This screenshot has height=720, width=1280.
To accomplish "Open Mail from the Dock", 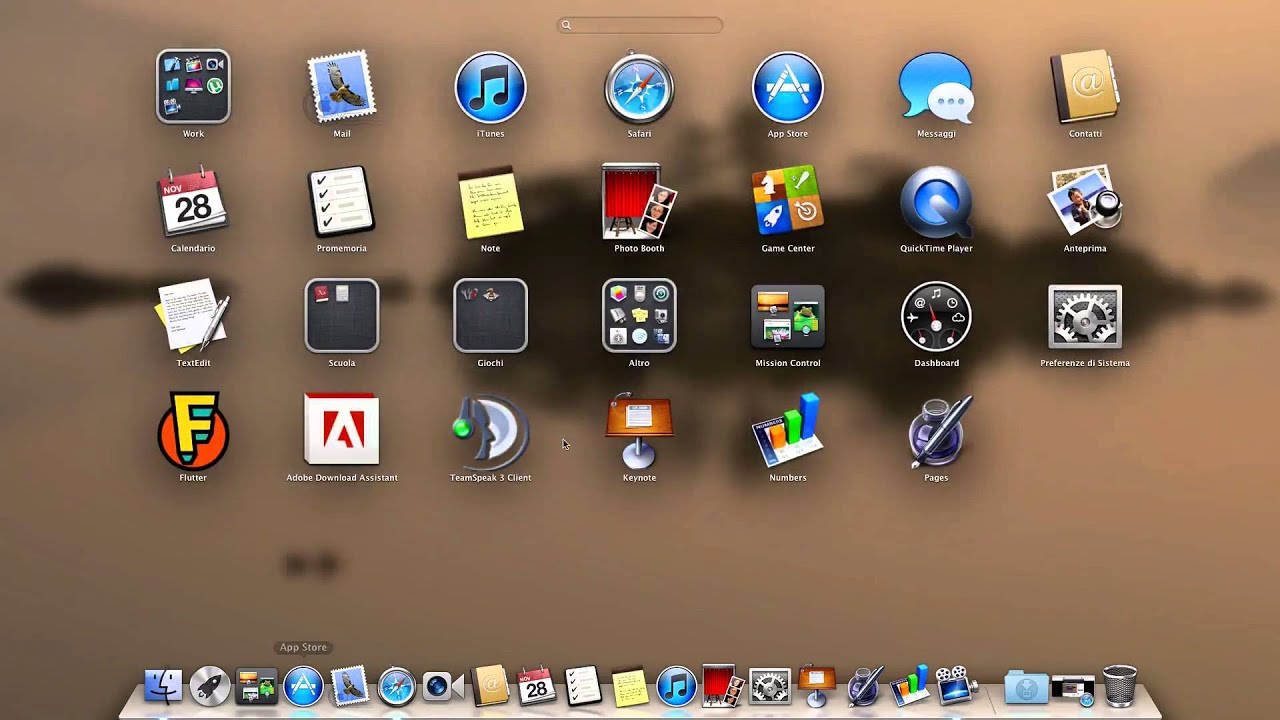I will tap(349, 687).
